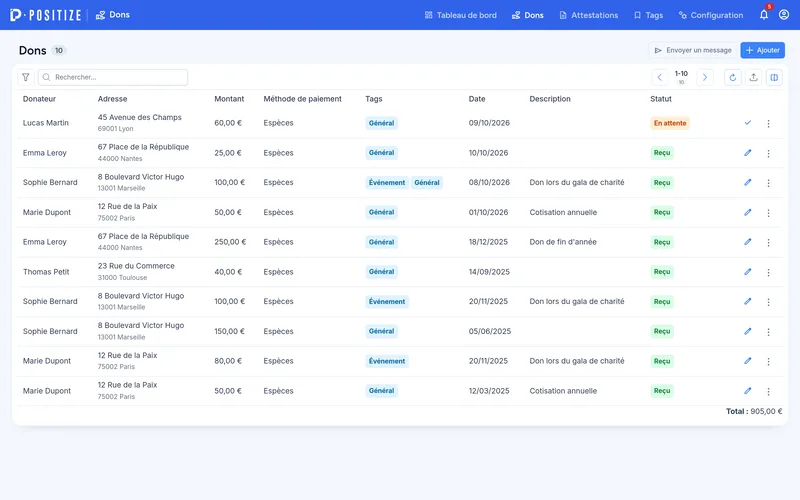This screenshot has height=500, width=800.
Task: Open Tags menu
Action: [x=648, y=15]
